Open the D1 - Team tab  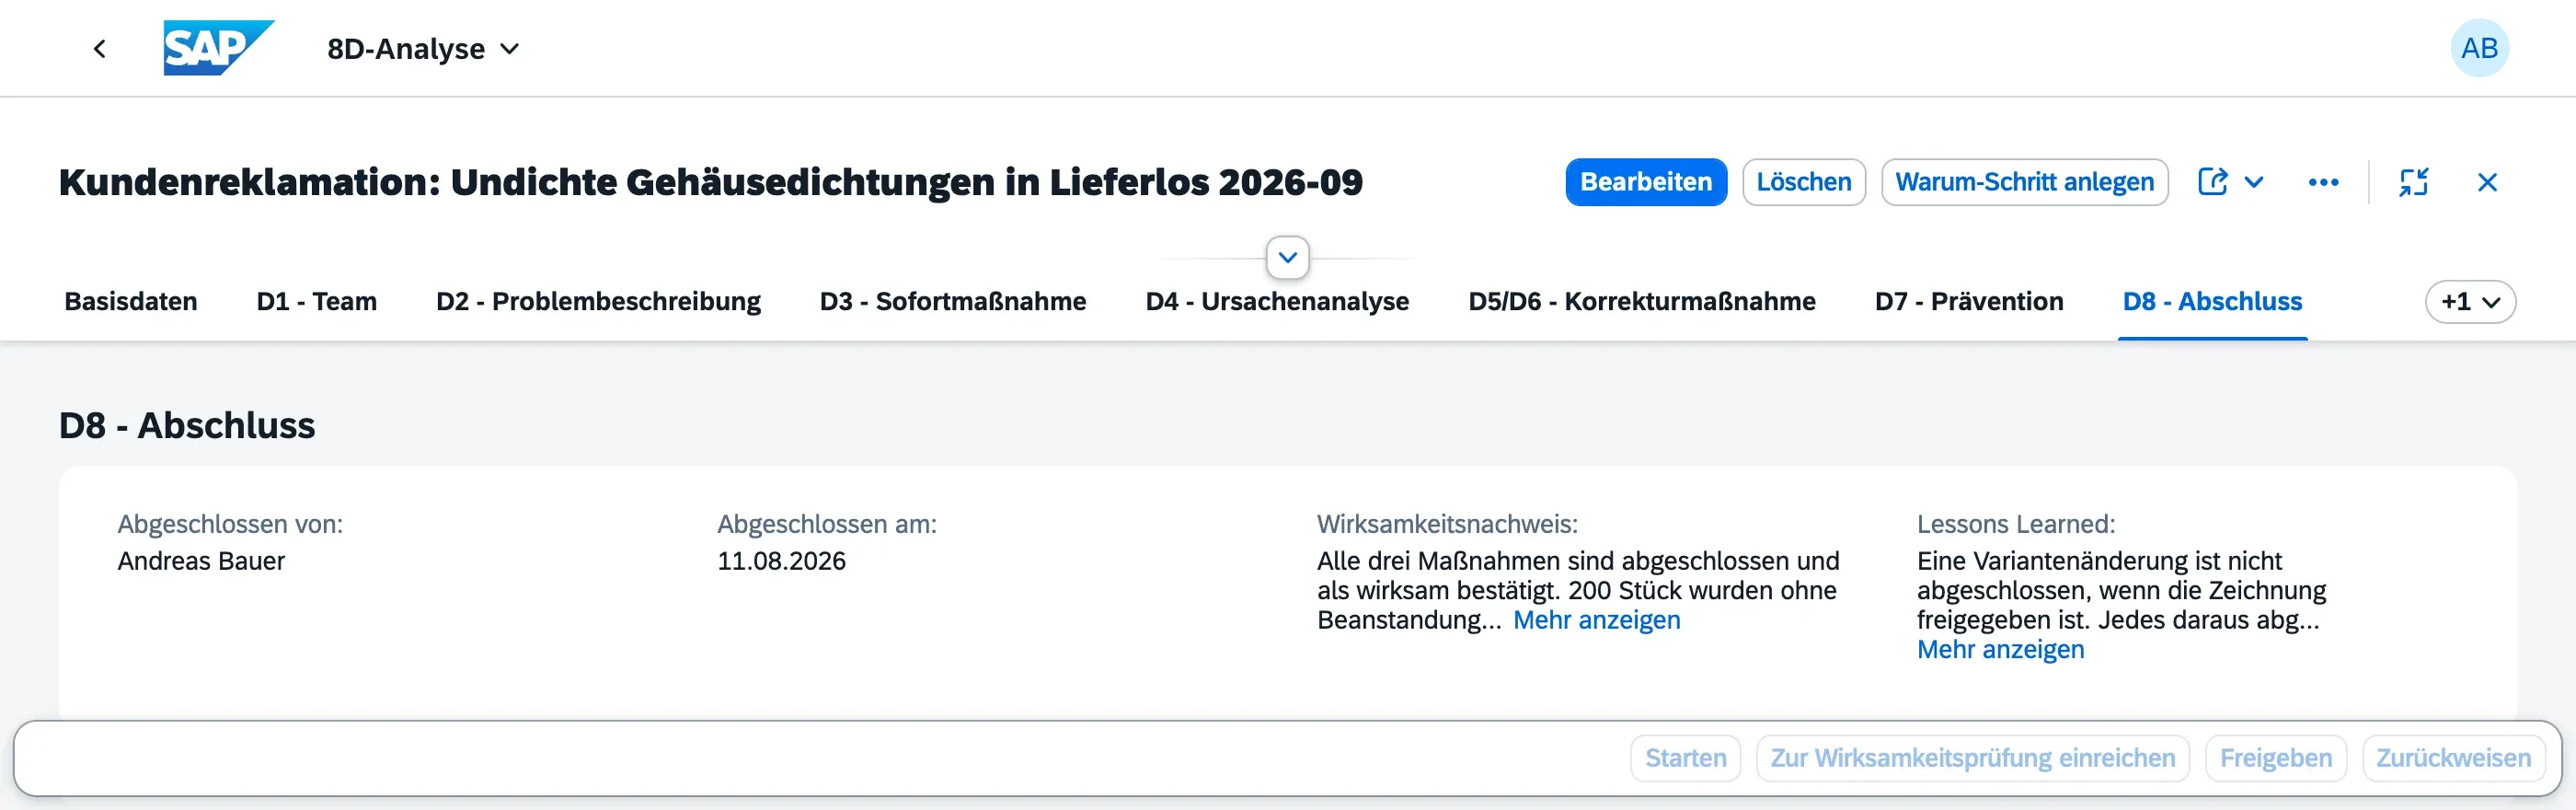(317, 301)
